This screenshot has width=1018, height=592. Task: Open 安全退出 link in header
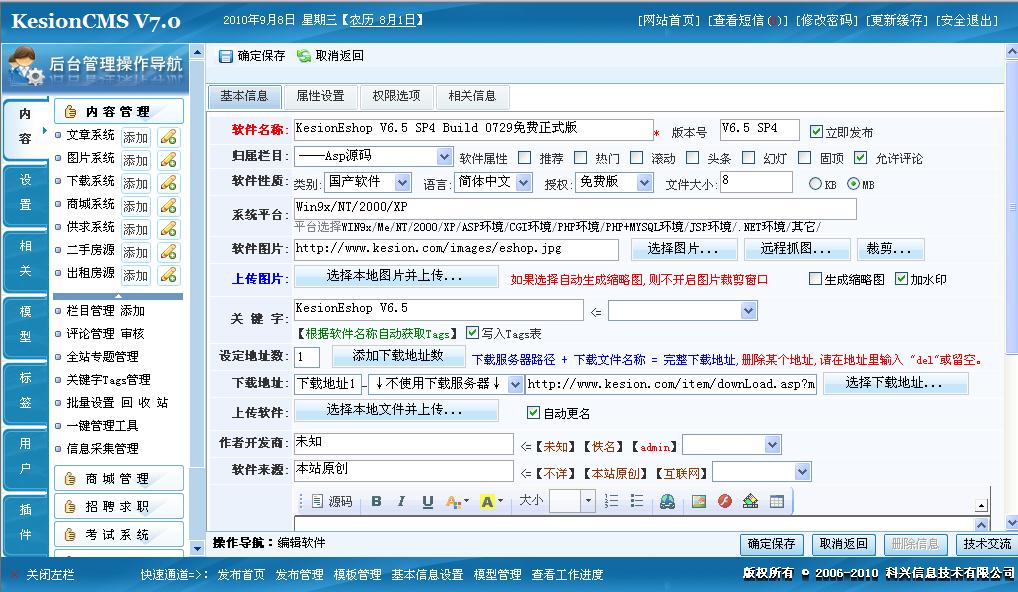967,20
